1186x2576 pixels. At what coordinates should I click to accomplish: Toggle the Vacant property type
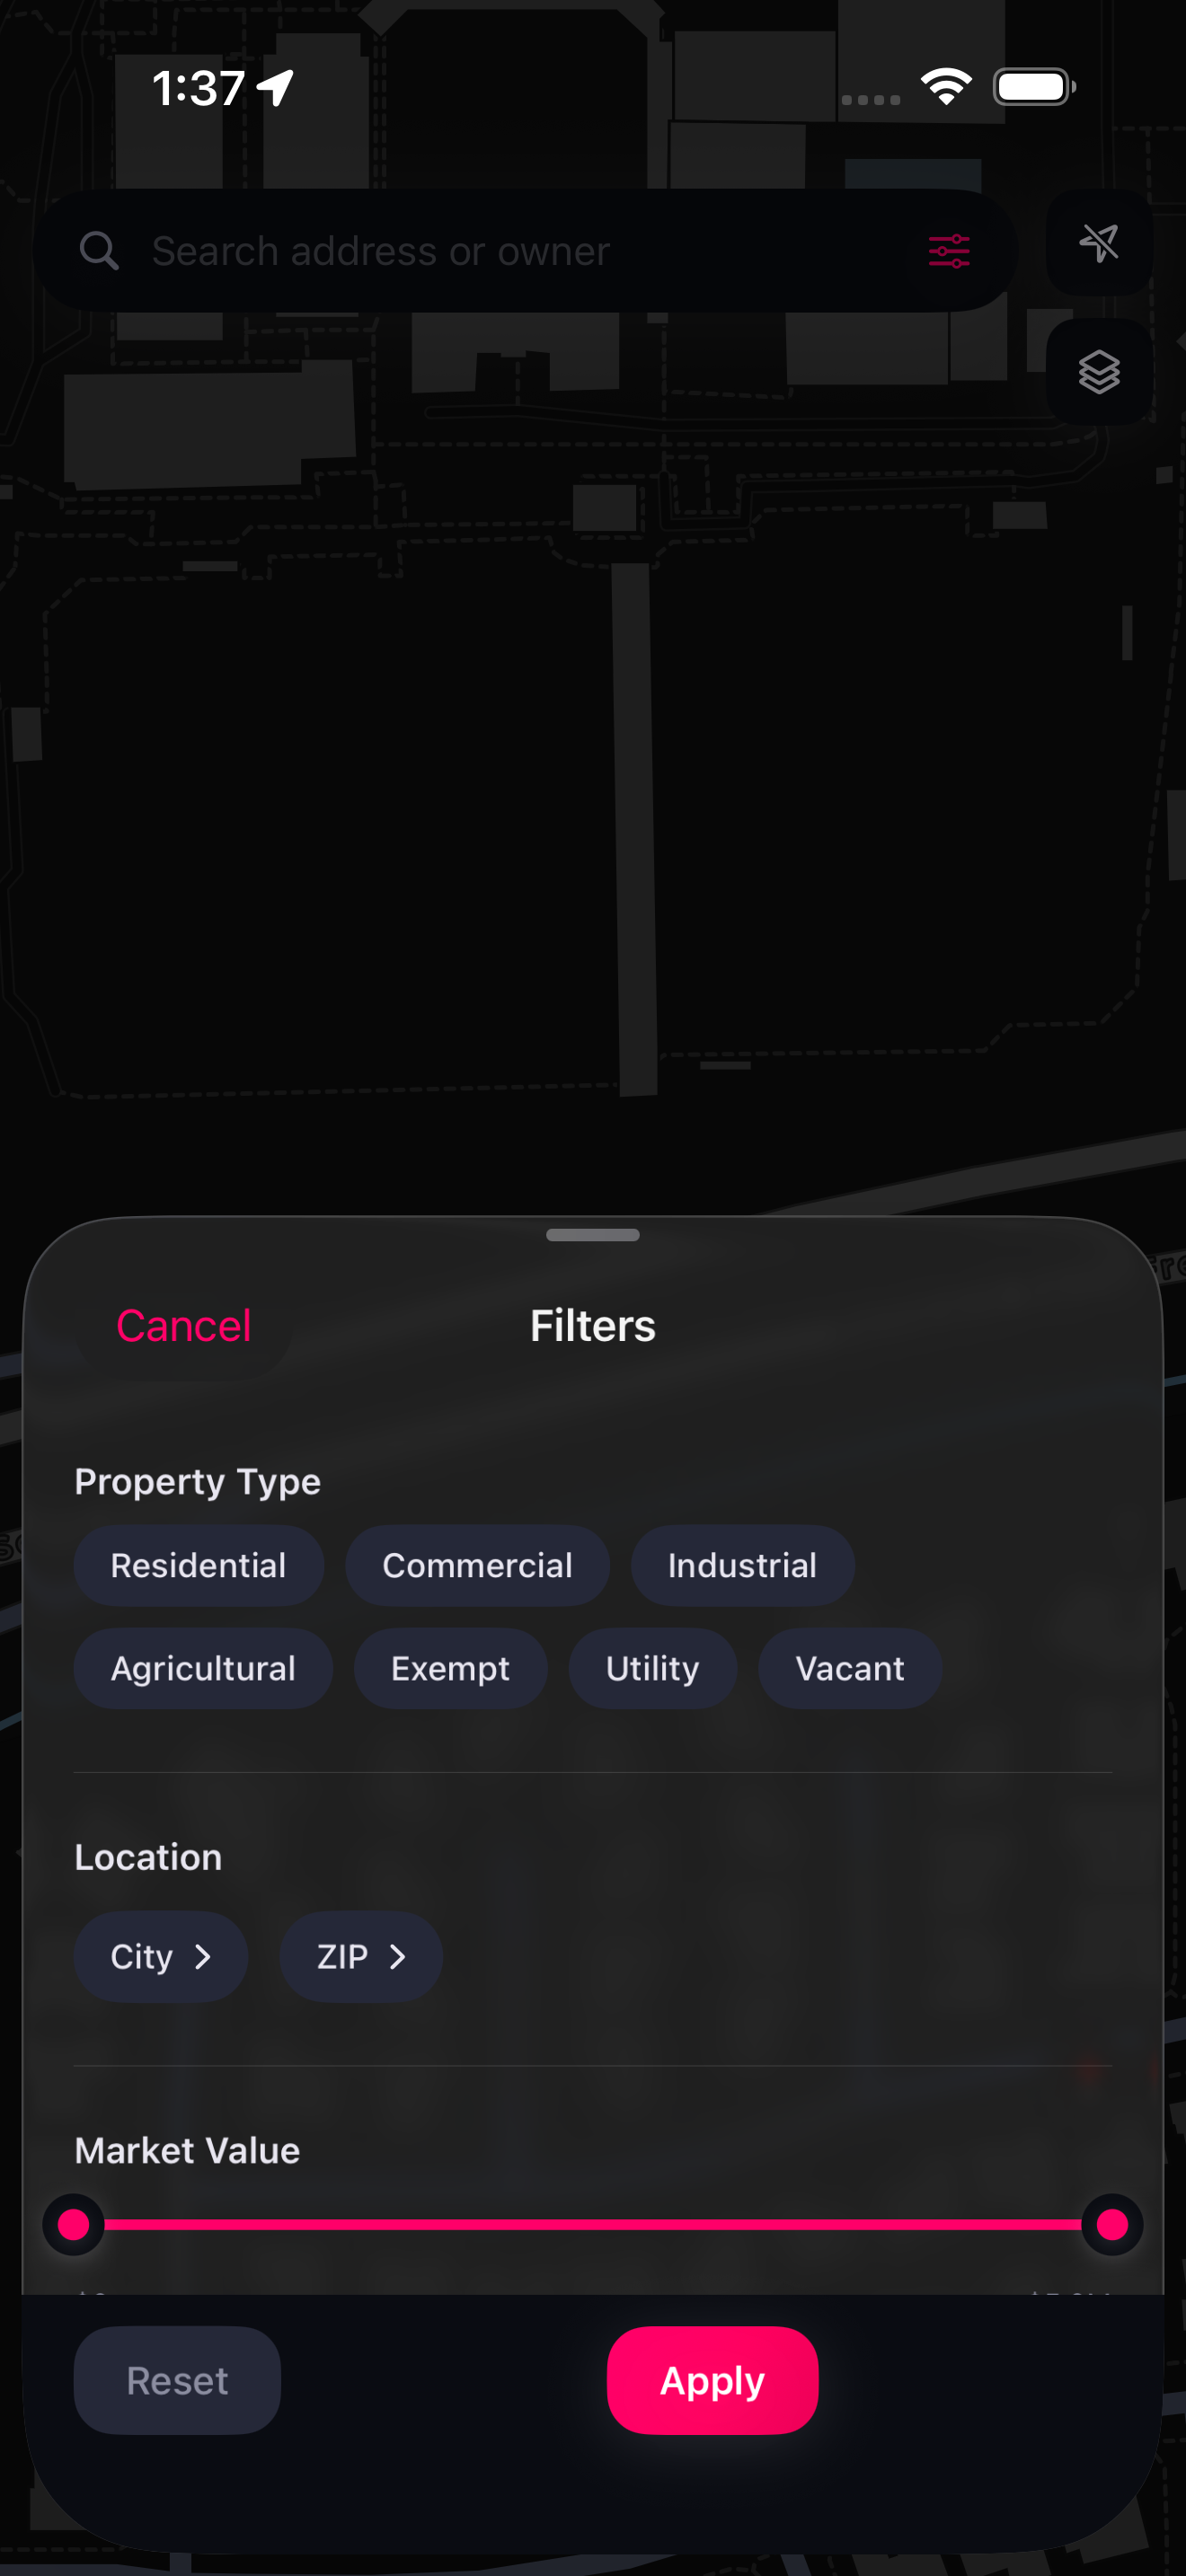[848, 1668]
